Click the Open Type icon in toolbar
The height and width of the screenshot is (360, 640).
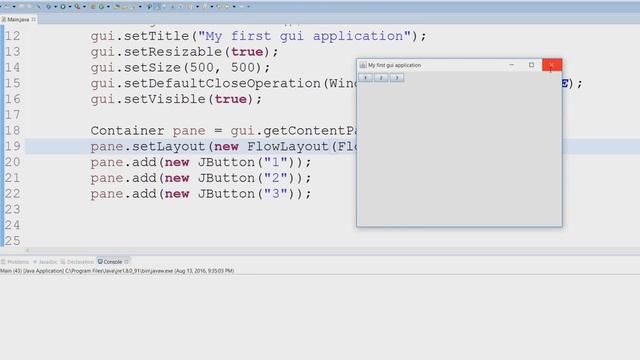coord(117,7)
